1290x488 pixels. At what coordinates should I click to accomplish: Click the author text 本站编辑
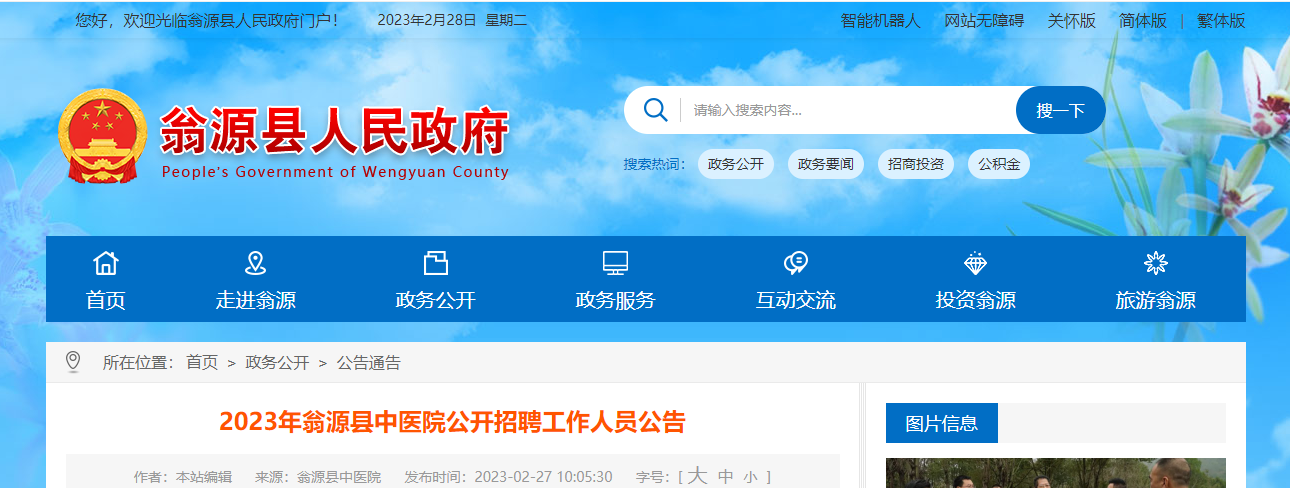(204, 477)
